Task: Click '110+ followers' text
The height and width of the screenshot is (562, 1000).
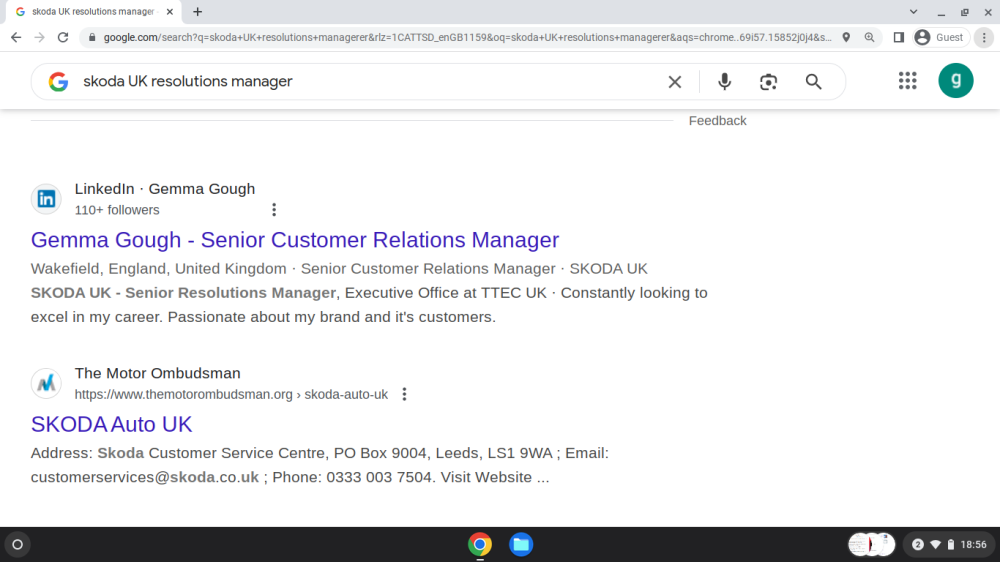Action: (117, 210)
